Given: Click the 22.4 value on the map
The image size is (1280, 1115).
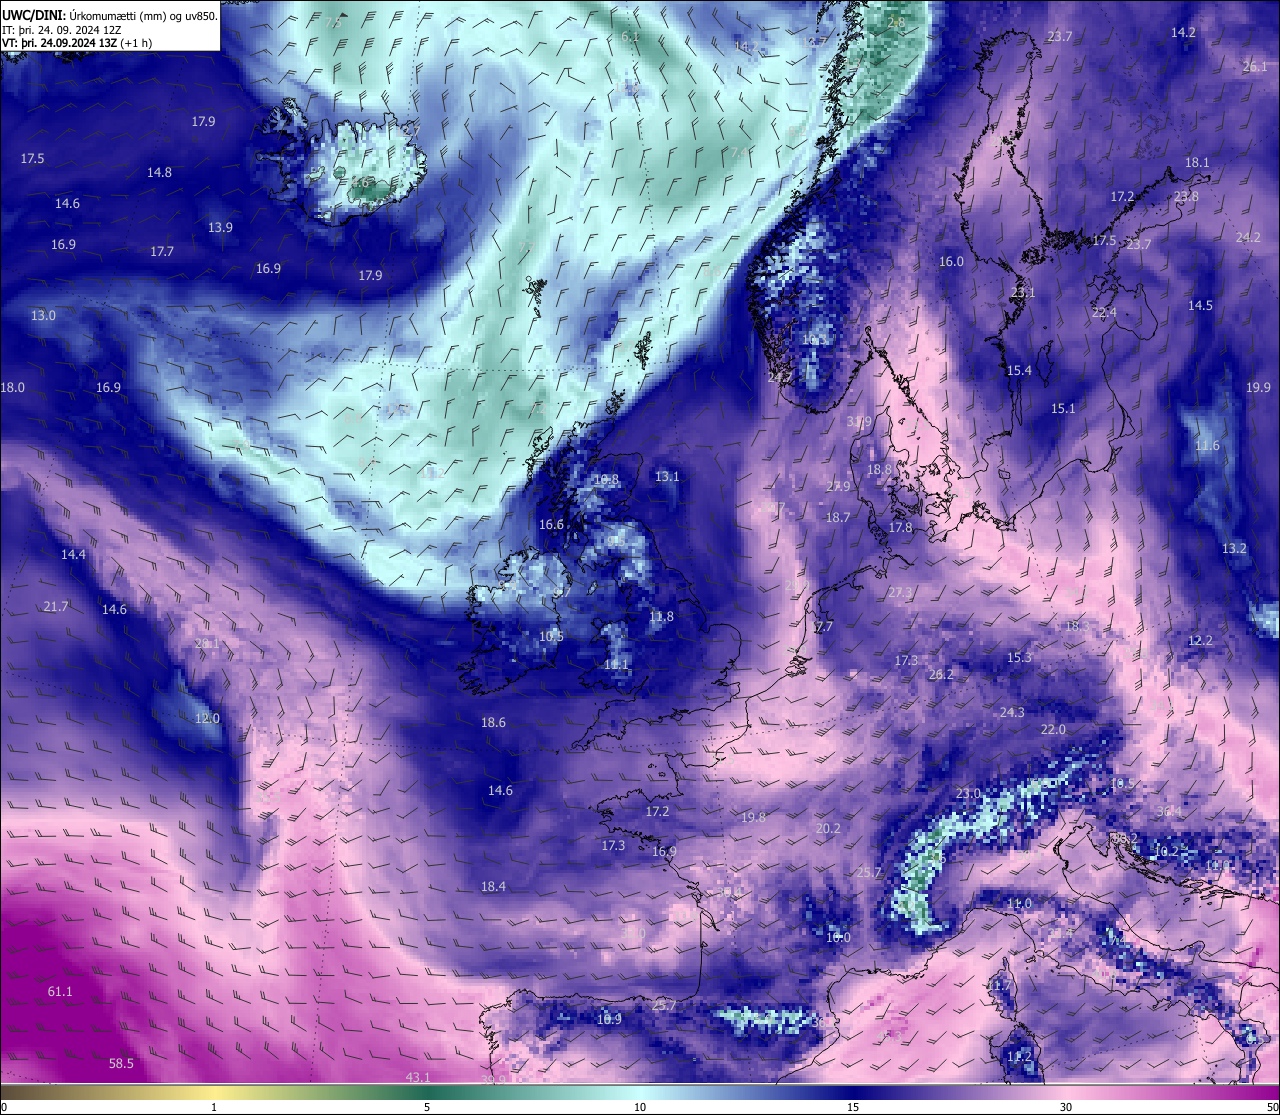Looking at the screenshot, I should point(1104,312).
